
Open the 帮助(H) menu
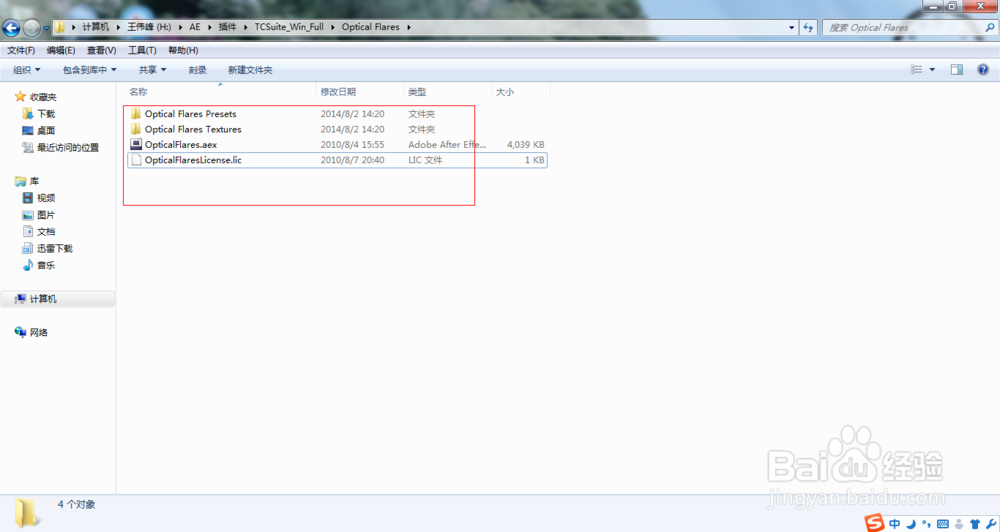pyautogui.click(x=183, y=50)
